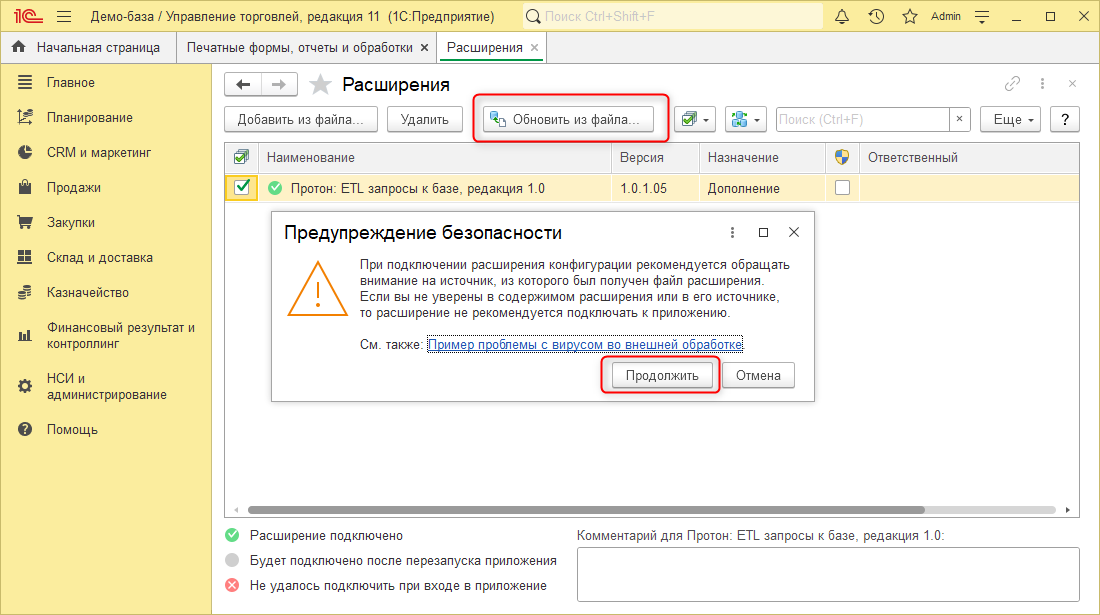Click Продолжить in the warning dialog
The height and width of the screenshot is (615, 1100).
coord(662,375)
